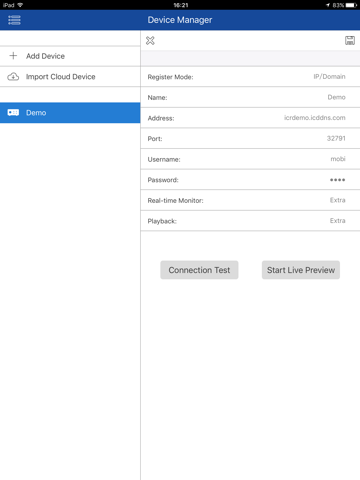Click the cloud download icon
The height and width of the screenshot is (480, 360).
tap(13, 77)
